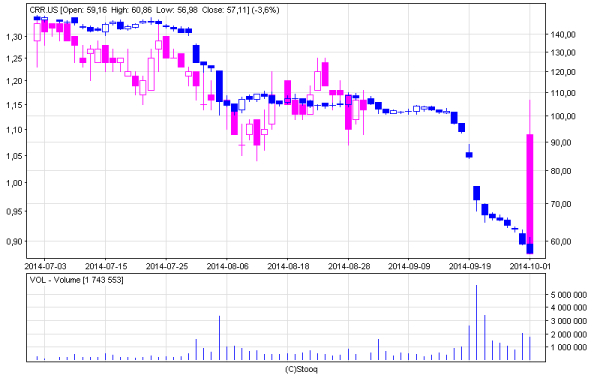Click the tallest volume bar above 5 000 000
The height and width of the screenshot is (375, 600).
[x=476, y=322]
